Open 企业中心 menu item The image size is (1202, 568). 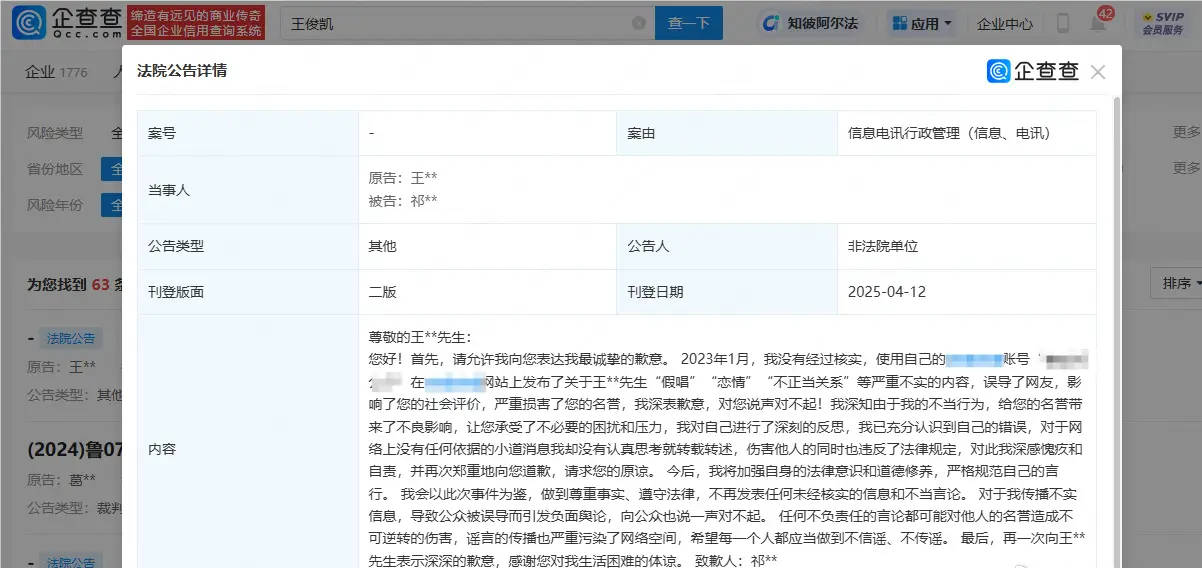[1004, 23]
